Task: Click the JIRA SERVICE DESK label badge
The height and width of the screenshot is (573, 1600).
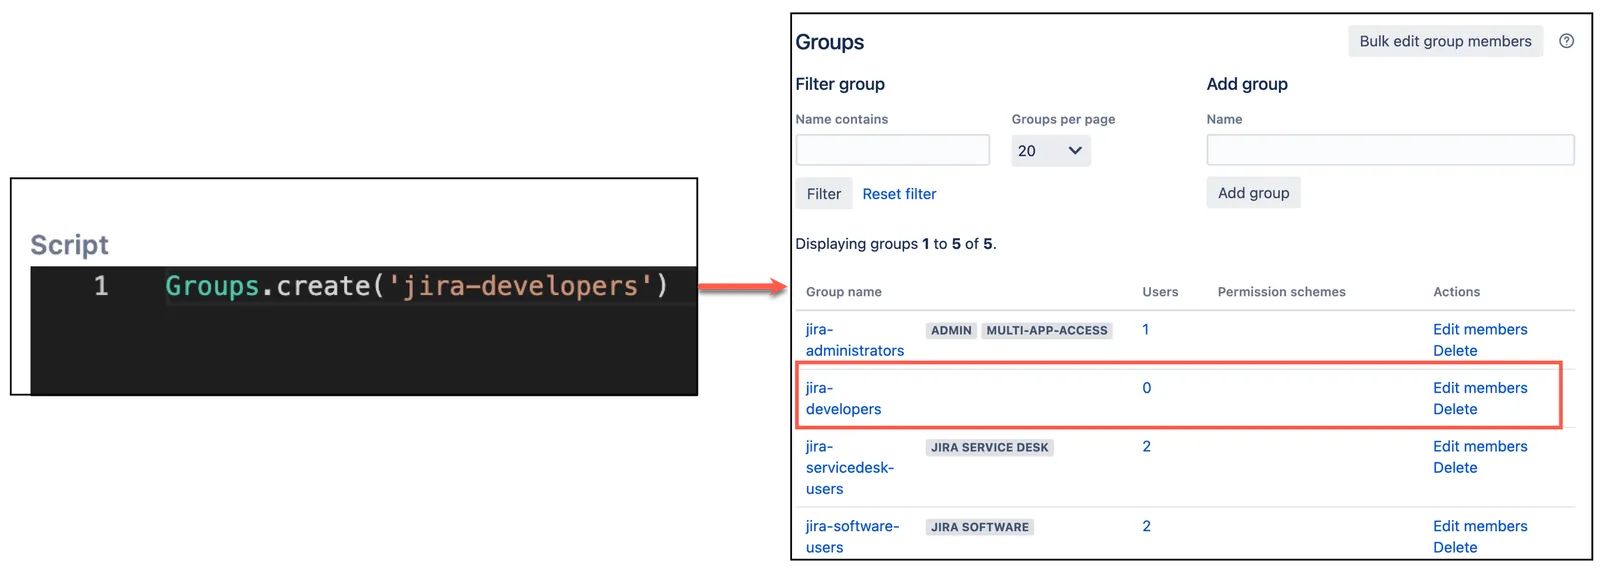Action: [x=989, y=447]
